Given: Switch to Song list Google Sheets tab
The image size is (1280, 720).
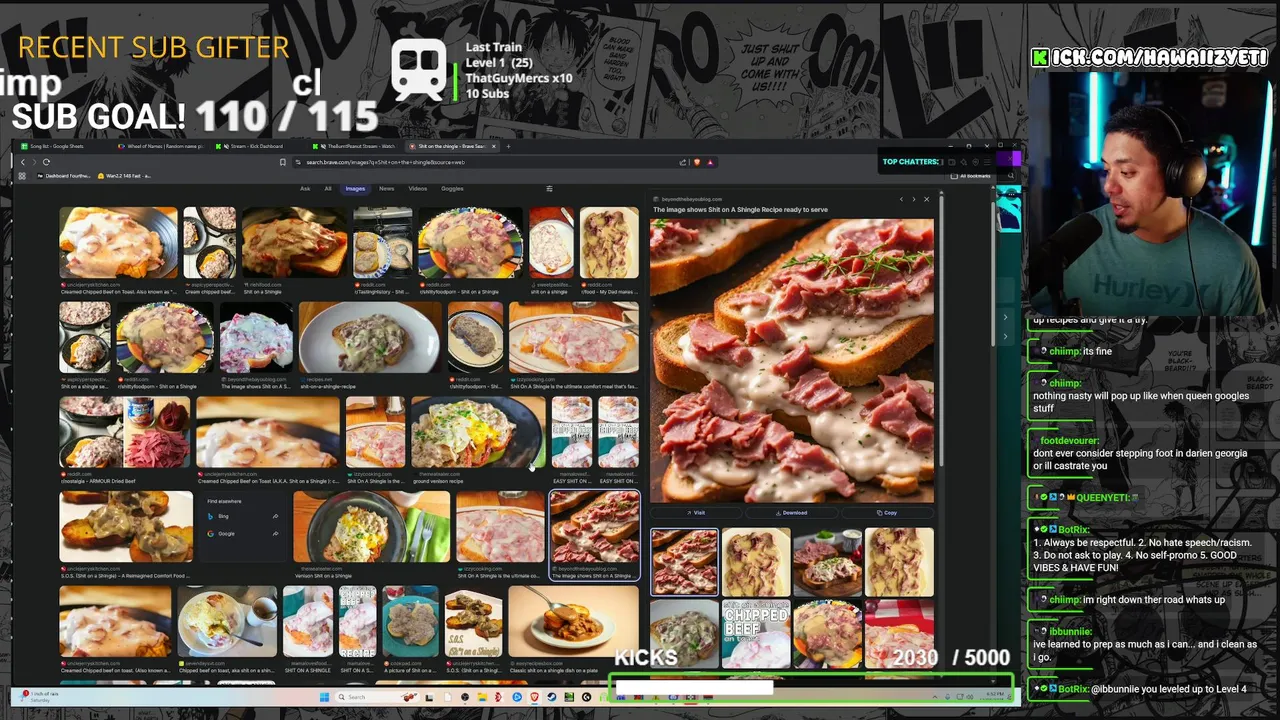Looking at the screenshot, I should (x=61, y=146).
